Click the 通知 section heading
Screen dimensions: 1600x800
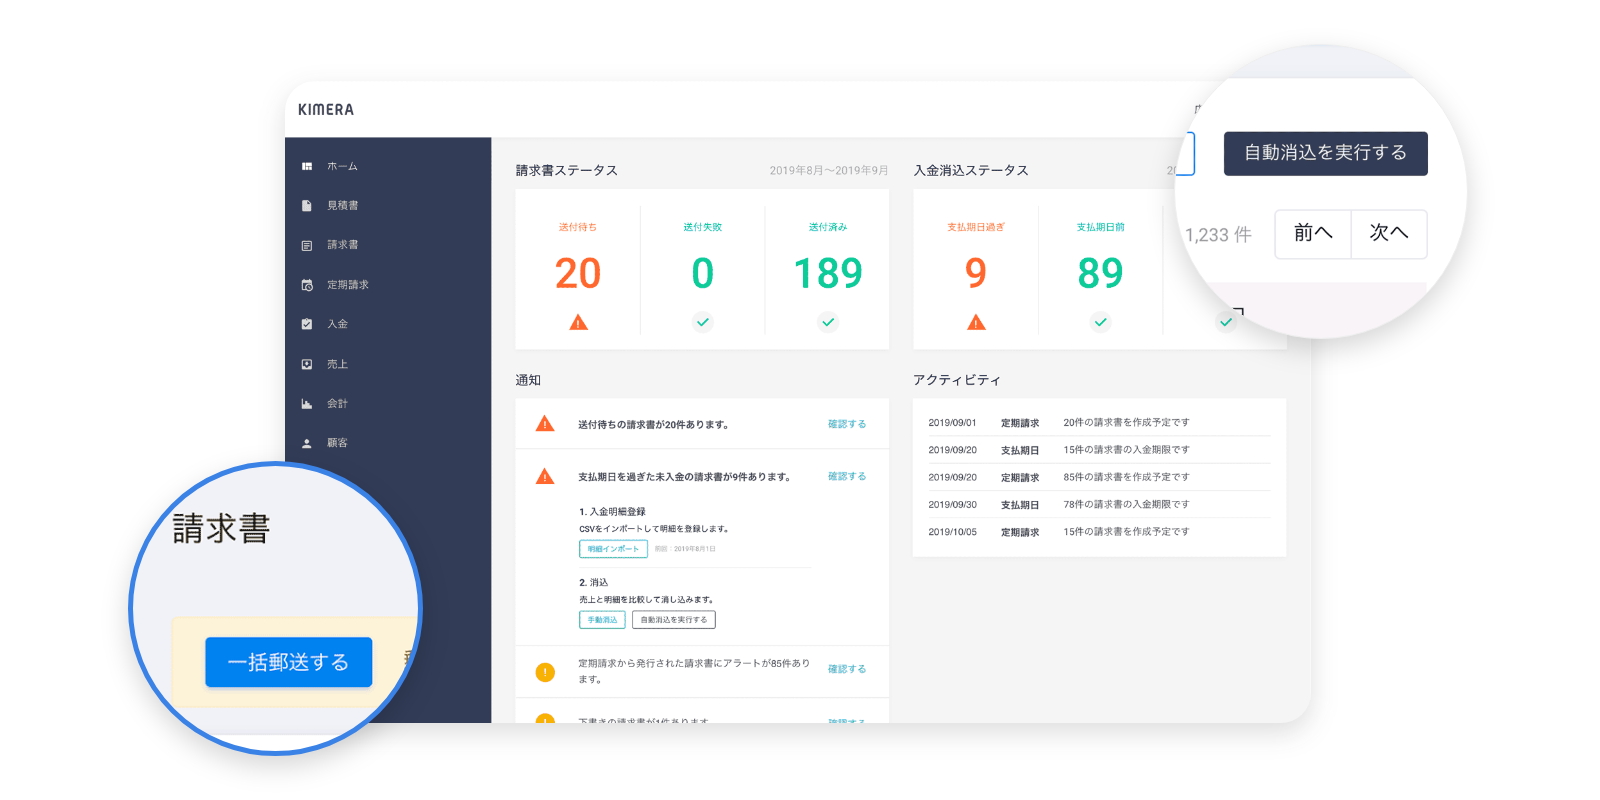528,380
